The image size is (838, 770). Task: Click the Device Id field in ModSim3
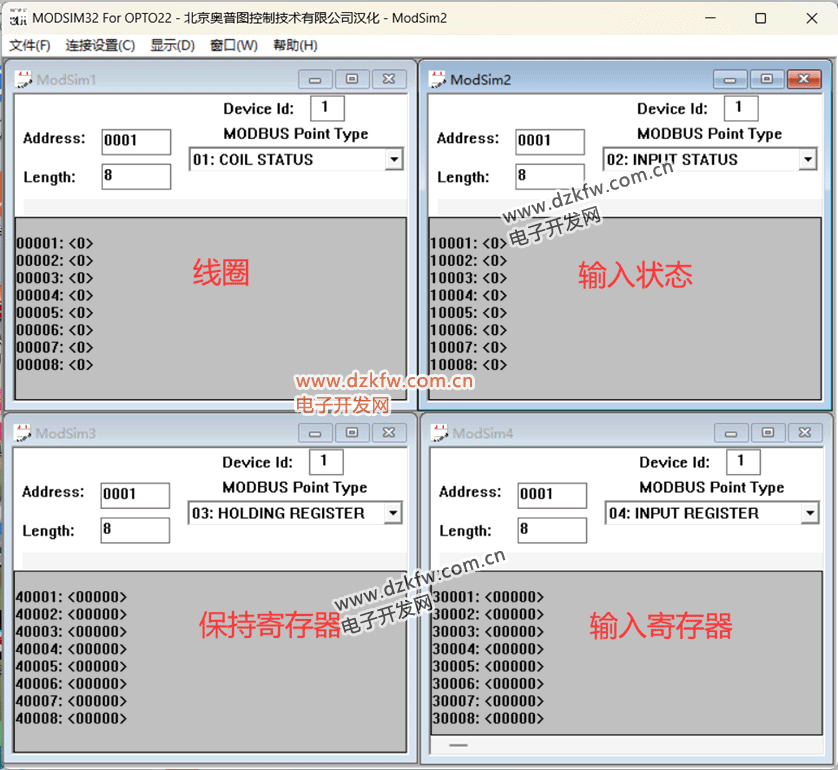(326, 462)
